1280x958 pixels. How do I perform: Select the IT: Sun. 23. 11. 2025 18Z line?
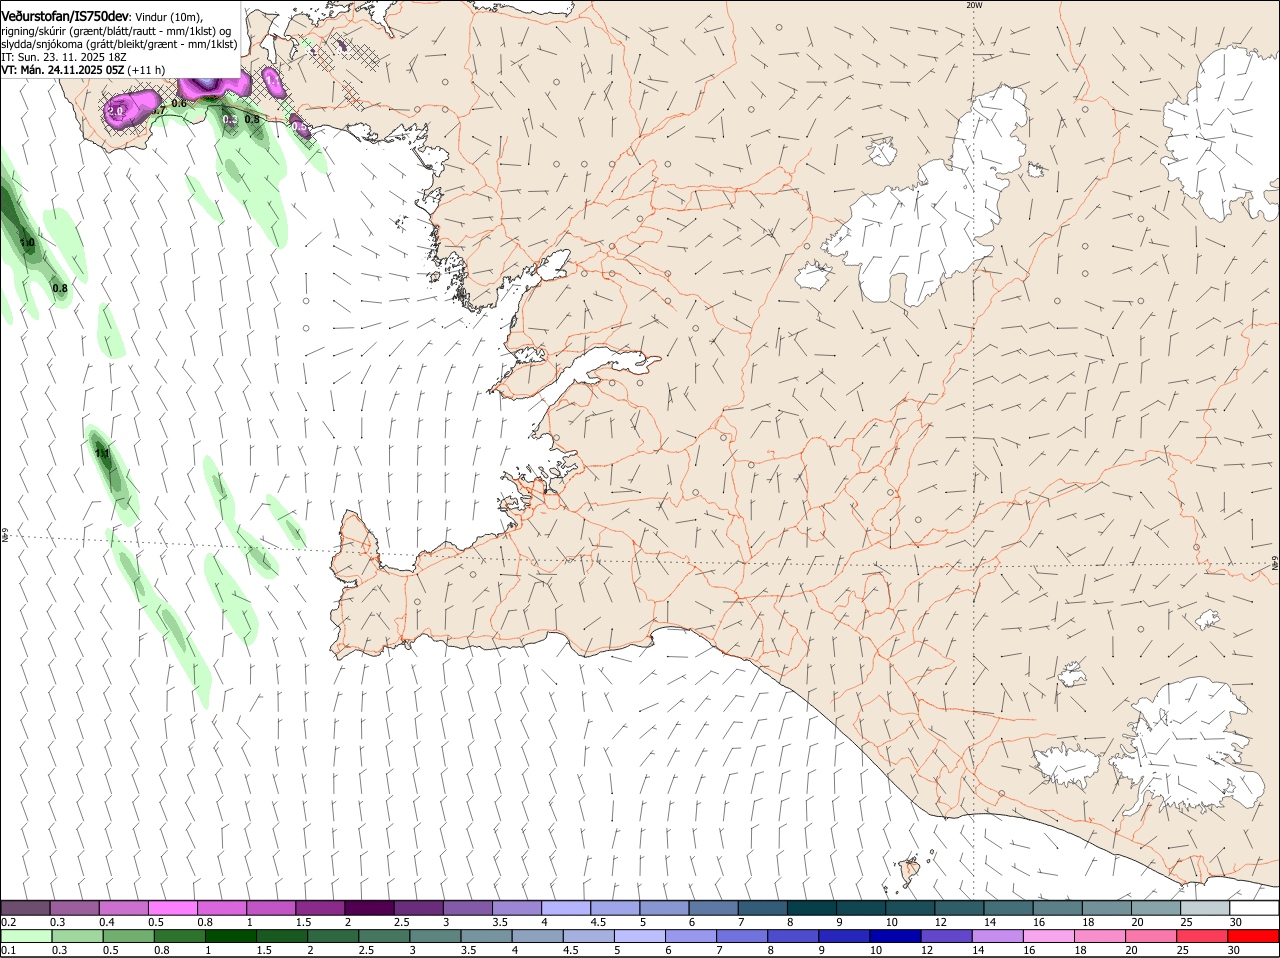coord(62,57)
